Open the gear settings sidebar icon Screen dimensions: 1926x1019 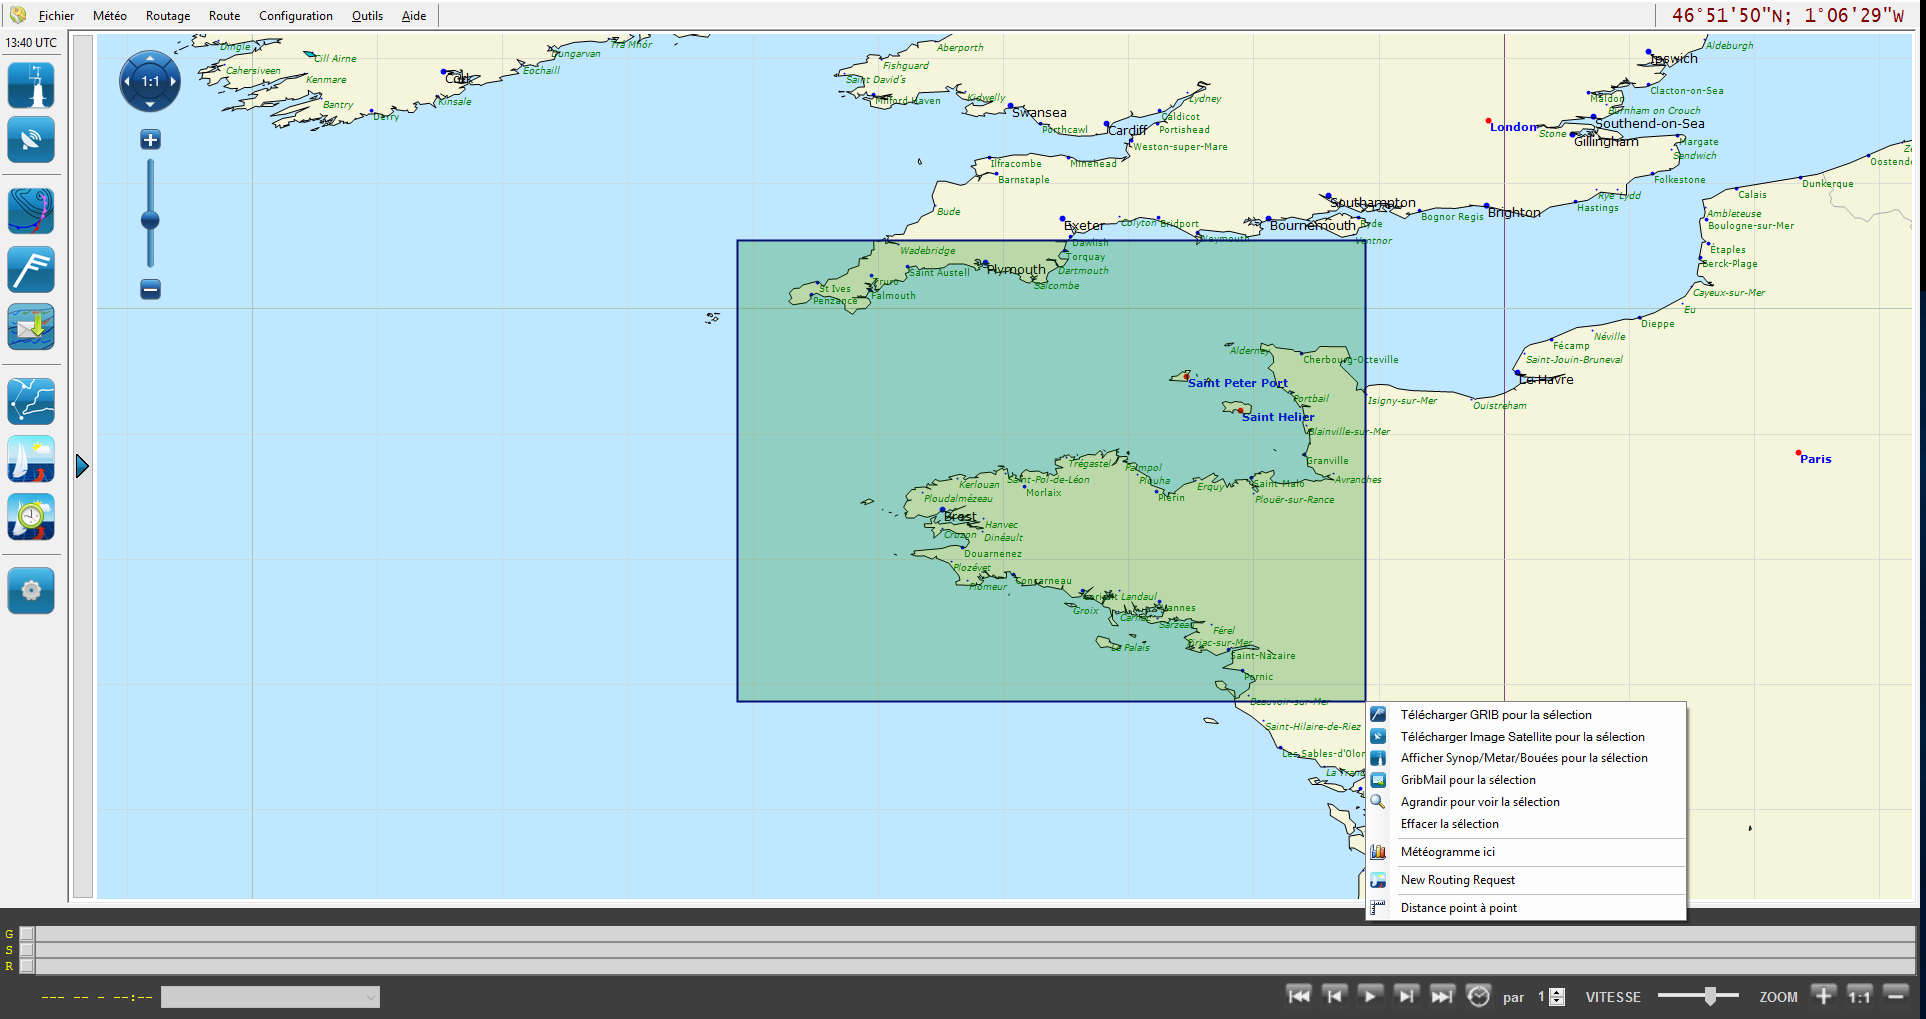(31, 590)
